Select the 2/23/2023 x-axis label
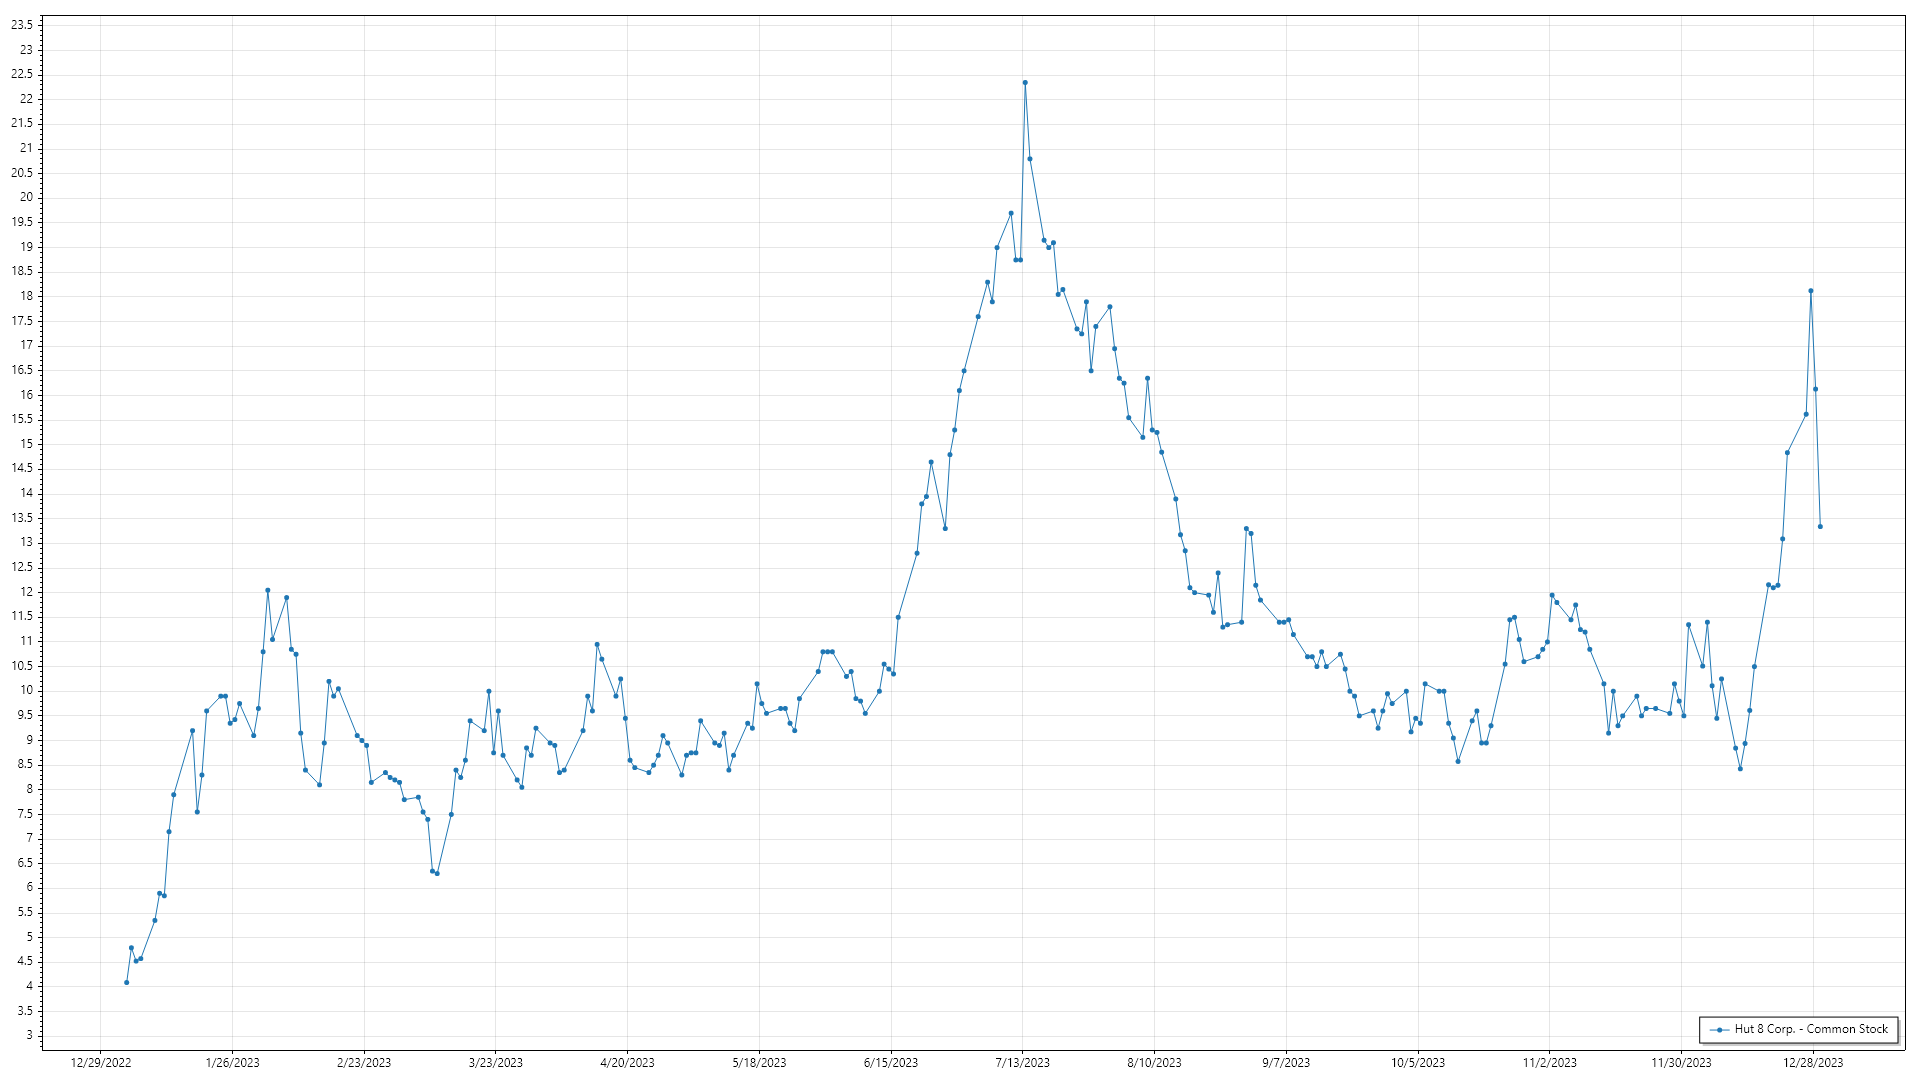The height and width of the screenshot is (1080, 1920). click(364, 1062)
